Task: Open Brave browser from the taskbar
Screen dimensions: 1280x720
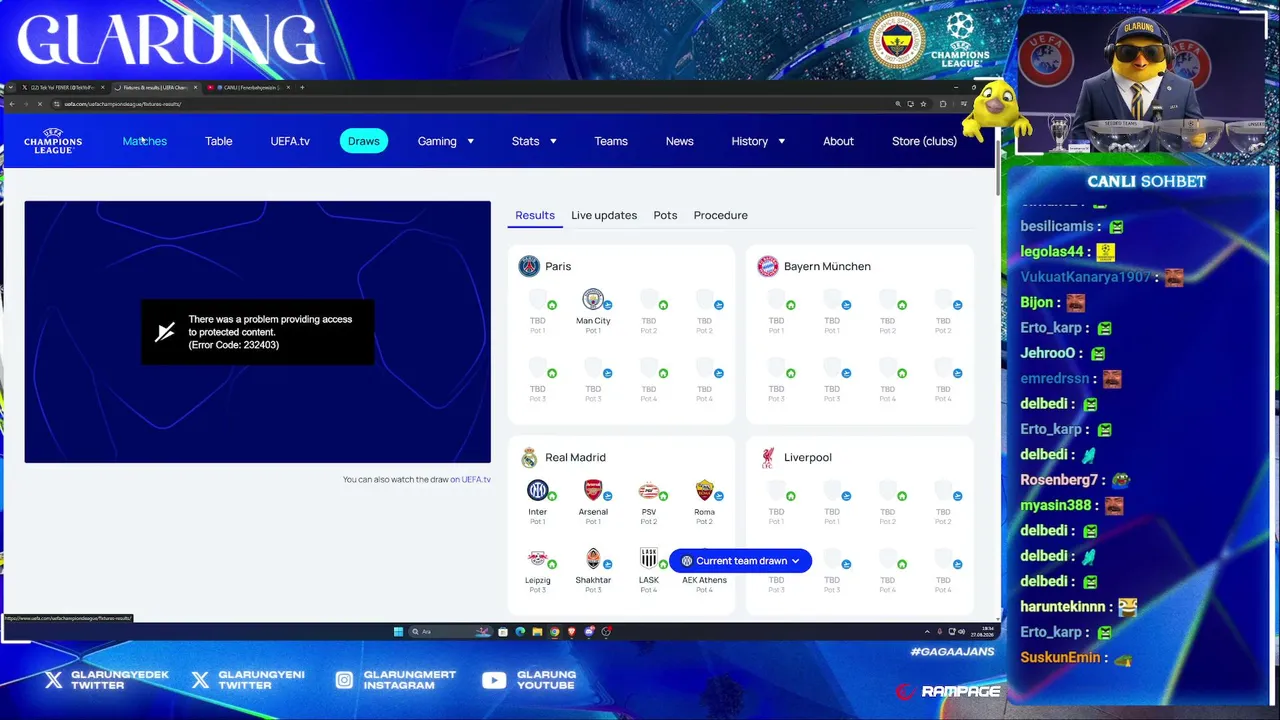Action: coord(572,632)
